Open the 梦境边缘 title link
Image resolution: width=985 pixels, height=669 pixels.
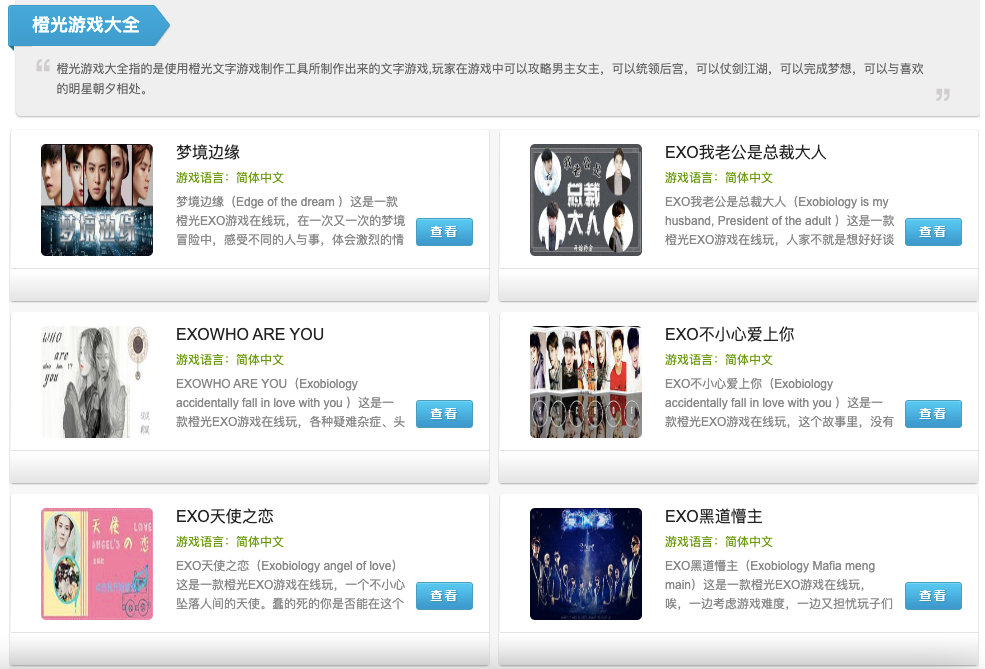click(208, 152)
